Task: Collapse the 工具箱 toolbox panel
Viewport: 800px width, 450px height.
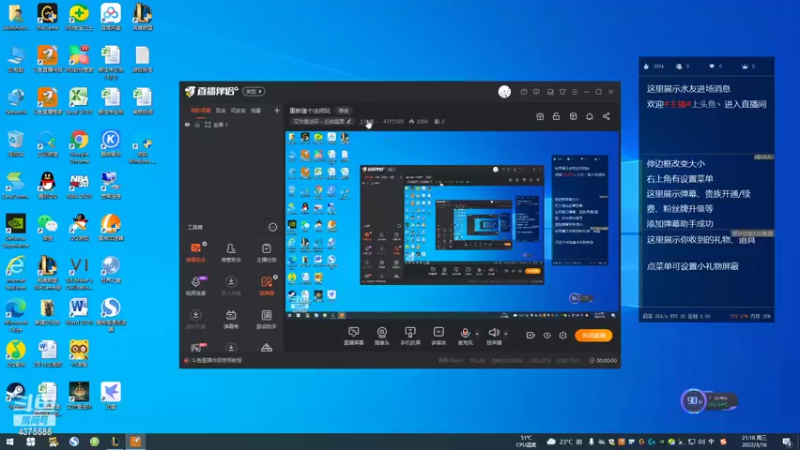Action: (x=272, y=227)
